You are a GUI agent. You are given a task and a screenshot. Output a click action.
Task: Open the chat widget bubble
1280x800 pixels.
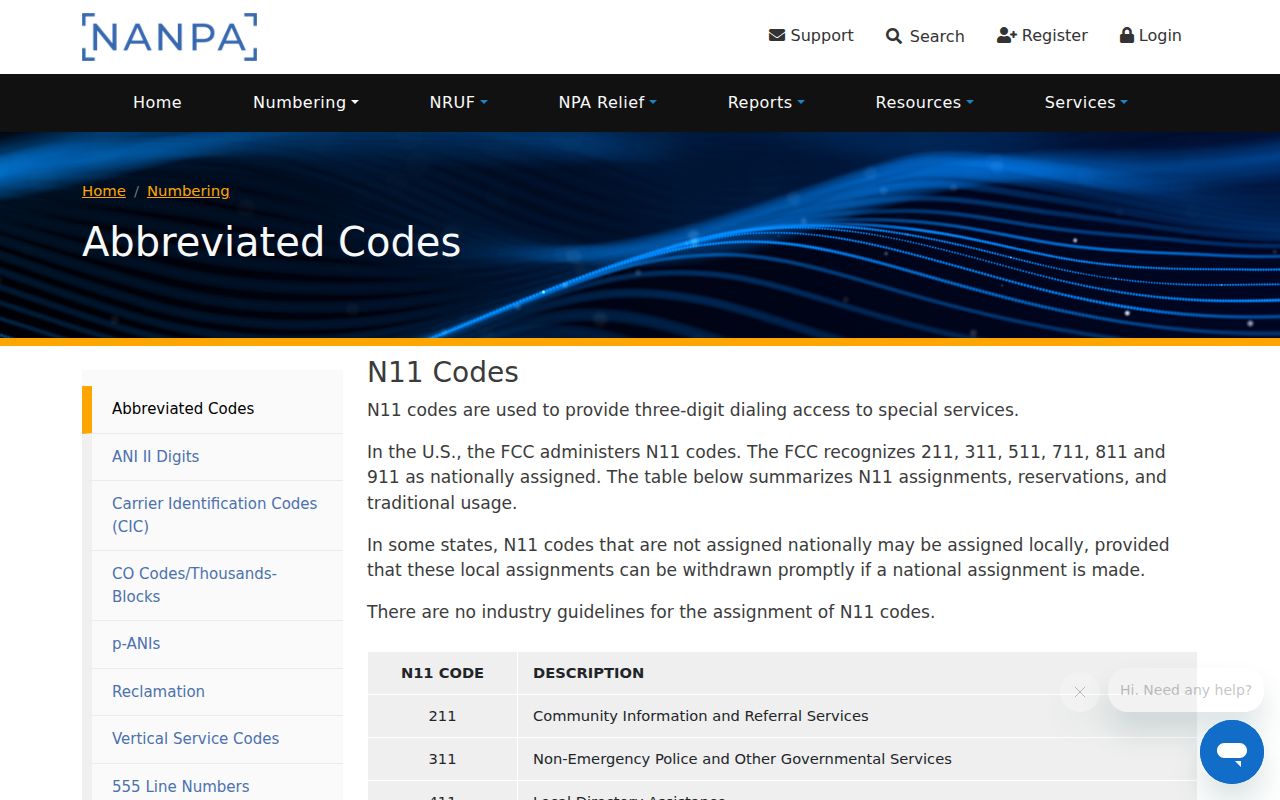(x=1232, y=752)
